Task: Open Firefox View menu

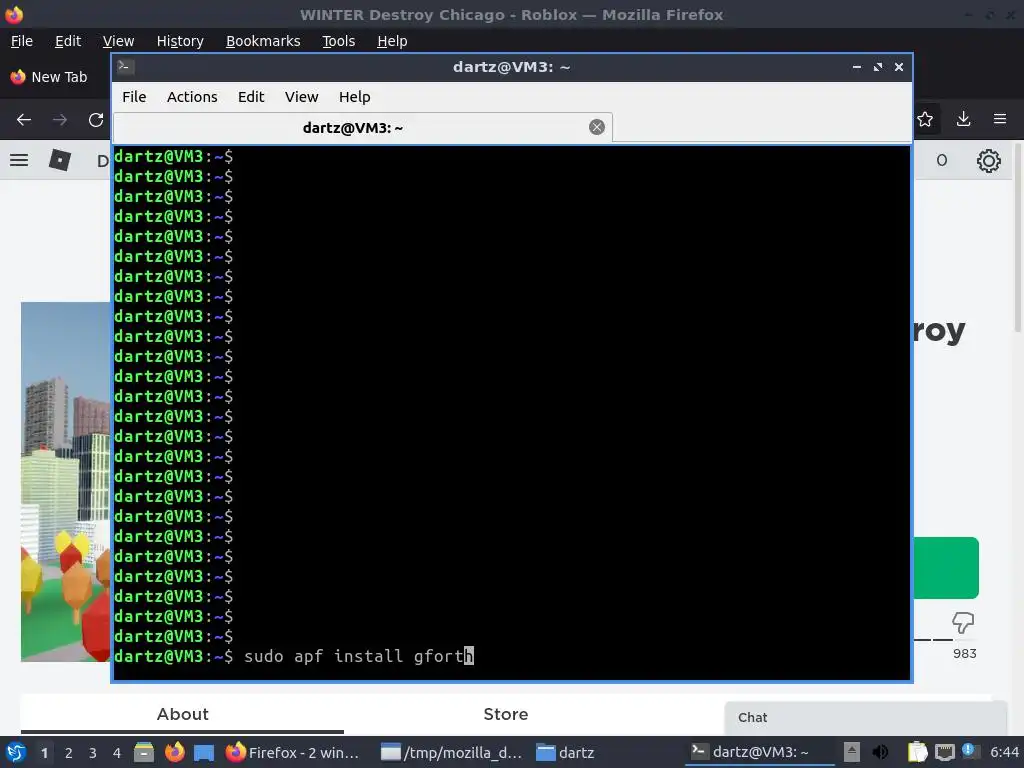Action: click(118, 41)
